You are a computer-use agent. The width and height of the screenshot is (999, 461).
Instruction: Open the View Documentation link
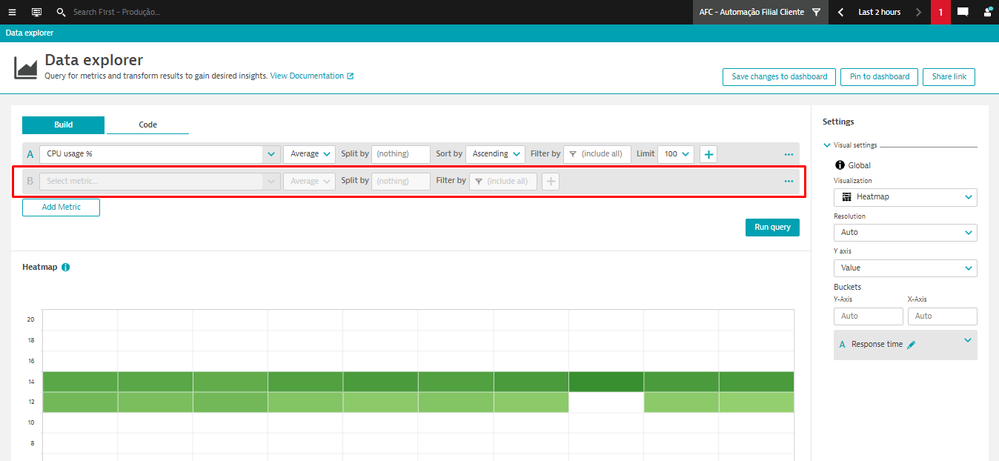pyautogui.click(x=311, y=76)
